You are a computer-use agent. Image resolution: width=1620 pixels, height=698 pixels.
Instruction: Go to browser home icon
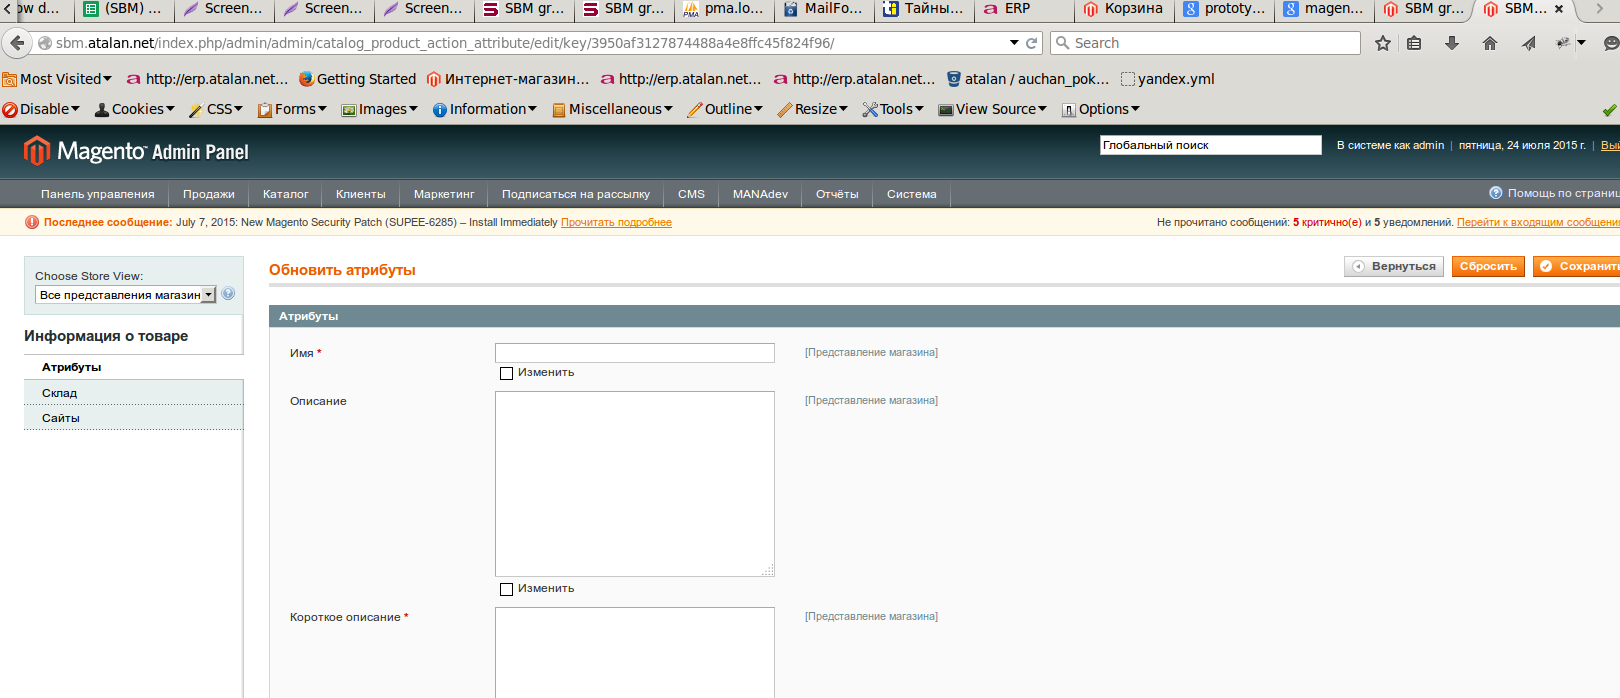pyautogui.click(x=1490, y=43)
